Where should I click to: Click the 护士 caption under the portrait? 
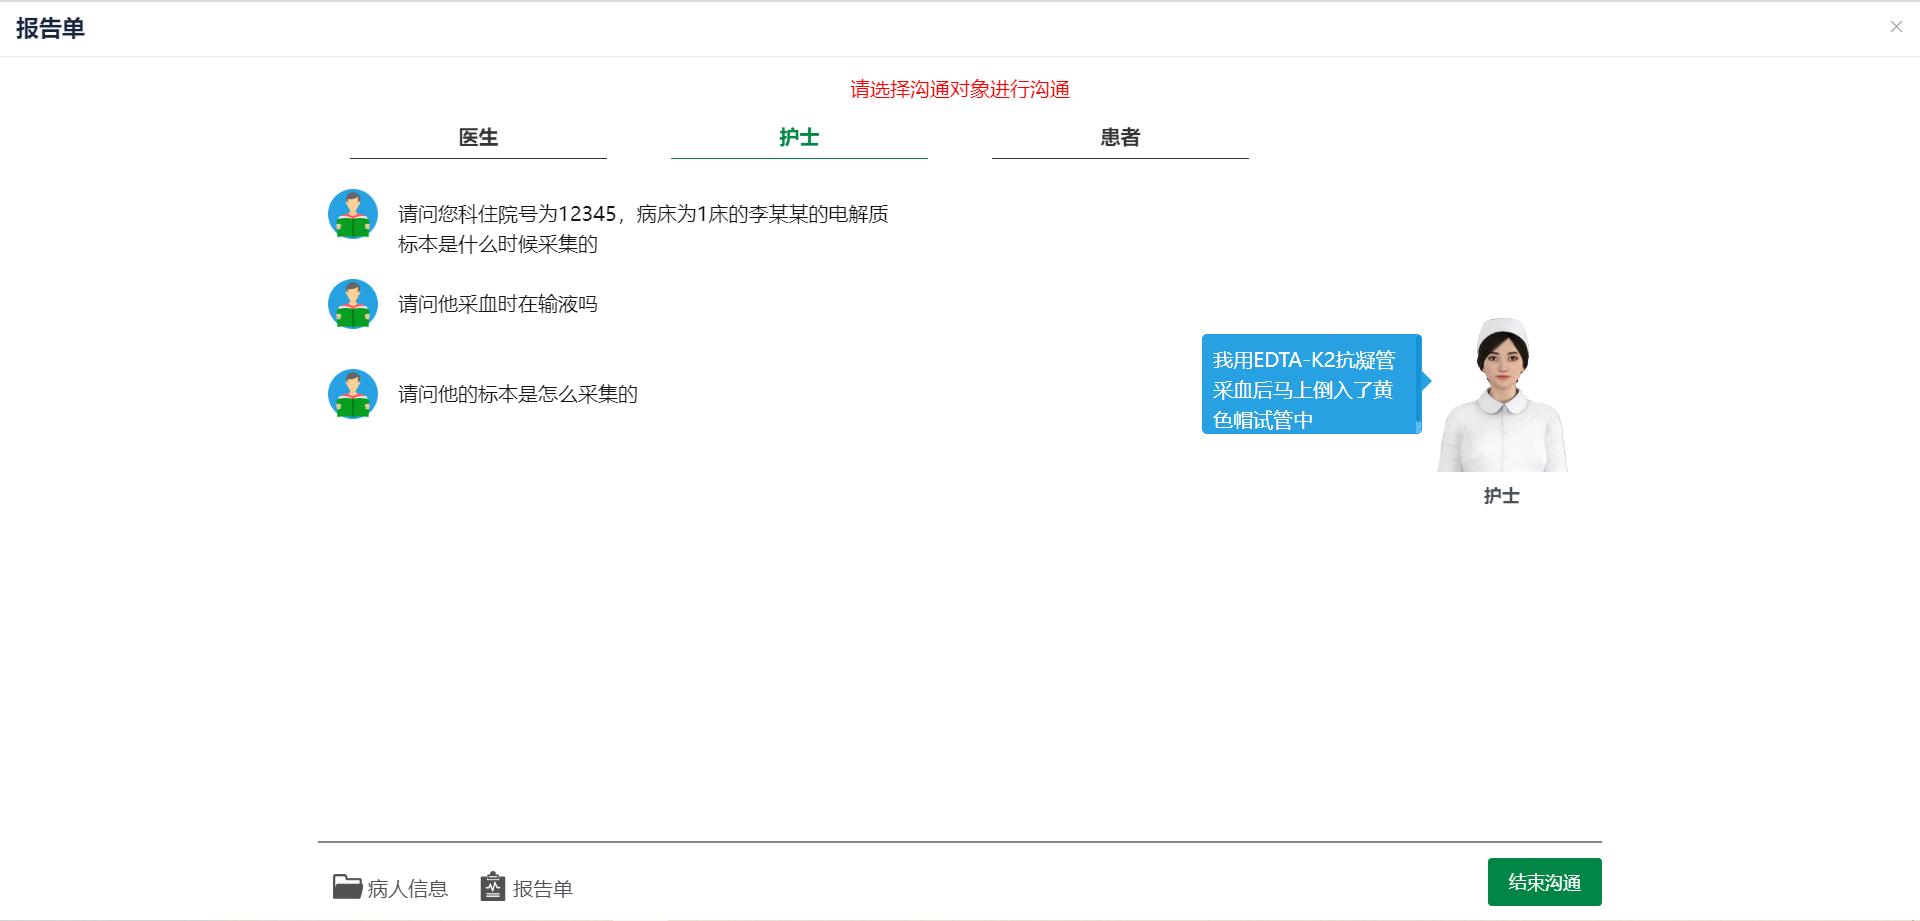1501,496
